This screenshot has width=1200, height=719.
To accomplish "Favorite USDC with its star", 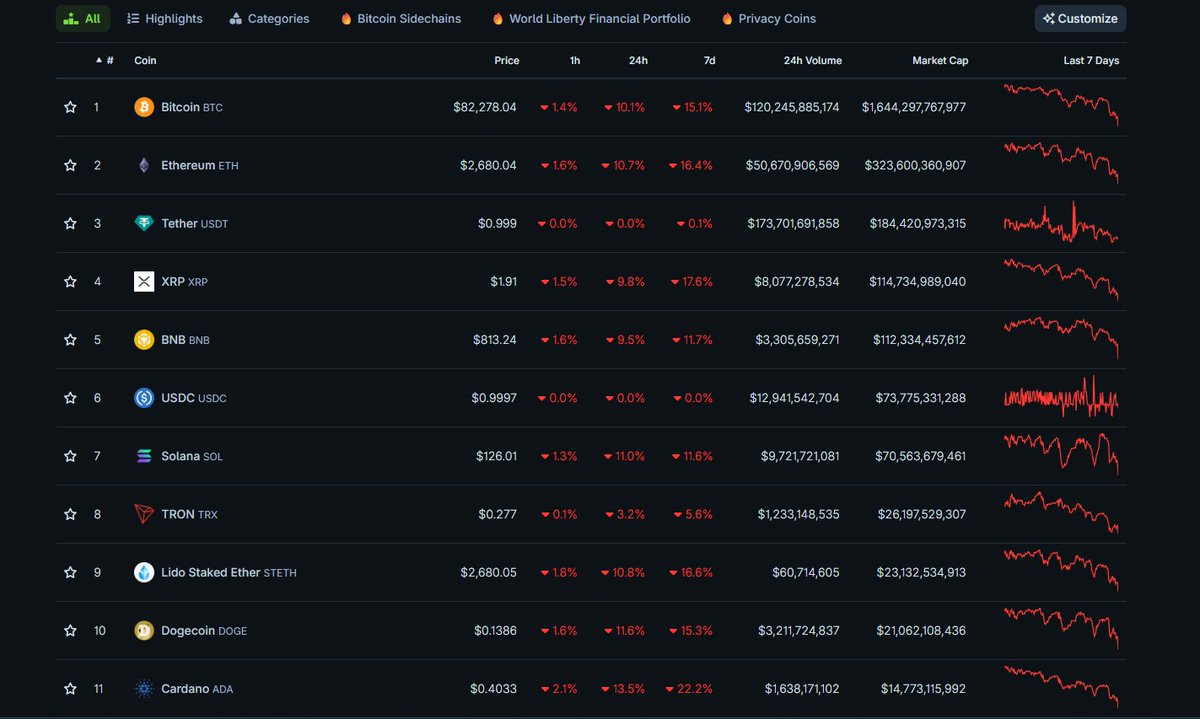I will pos(70,398).
